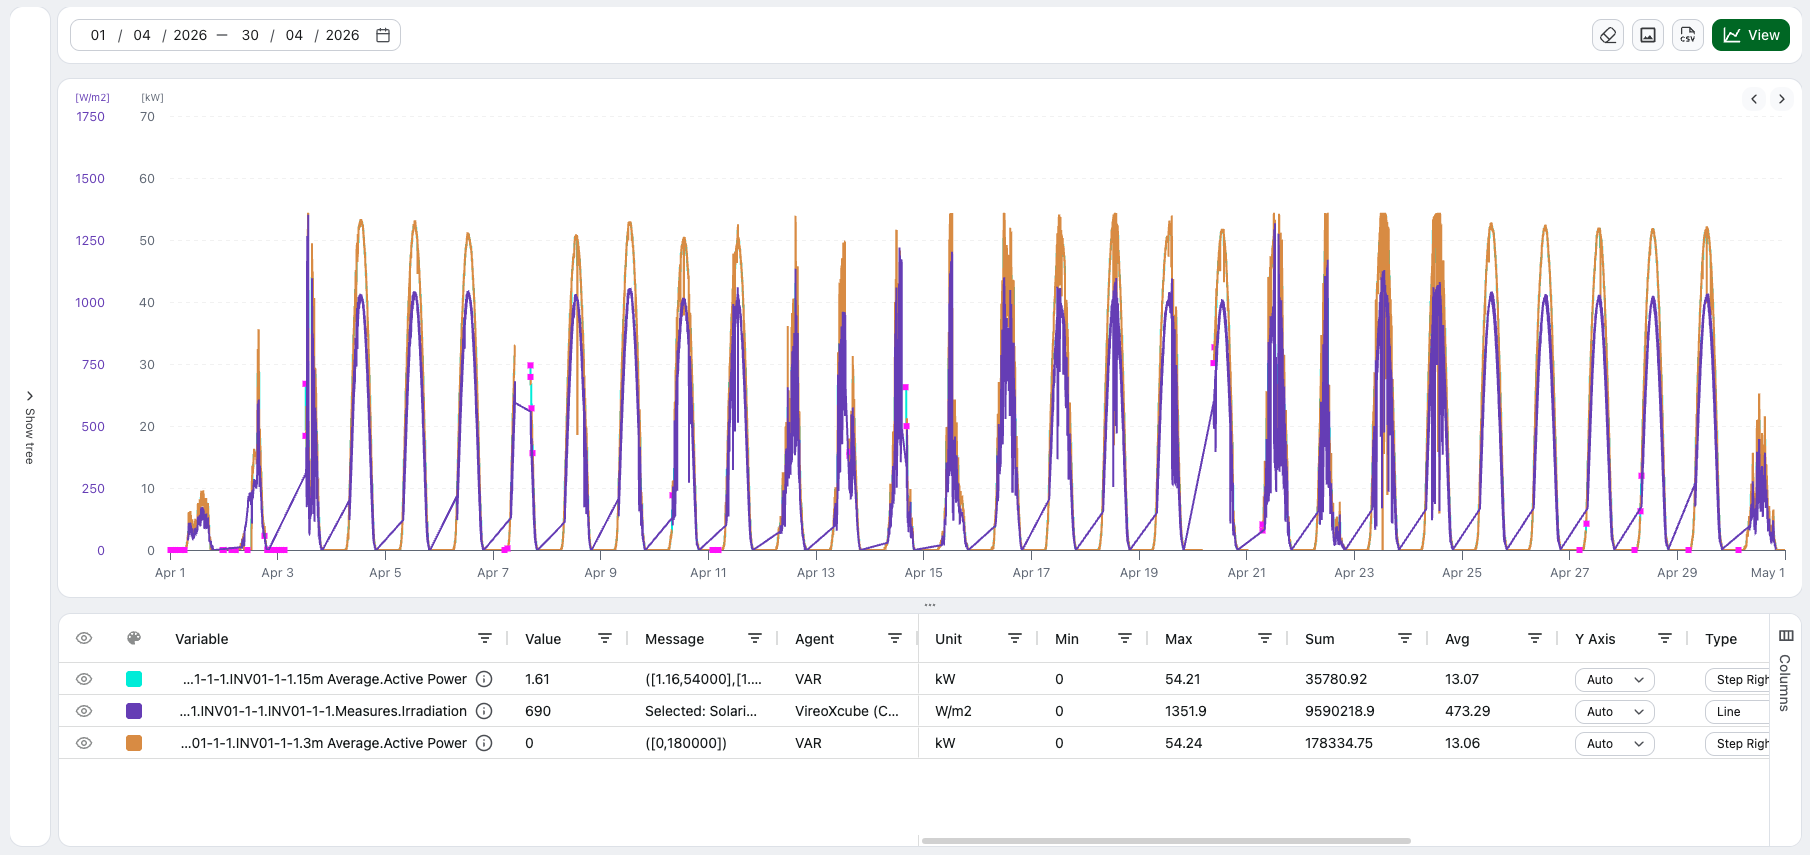1810x855 pixels.
Task: Go to next chart period arrow
Action: [1782, 99]
